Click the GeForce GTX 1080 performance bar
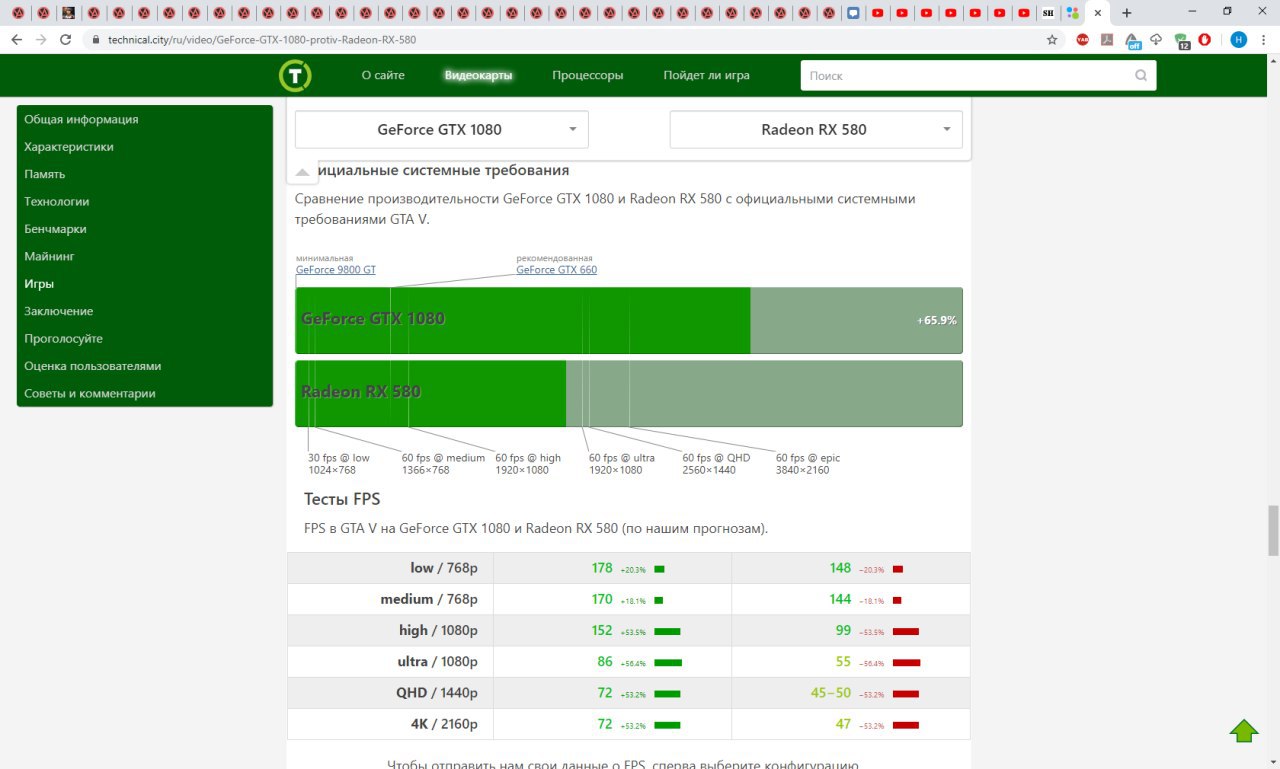The width and height of the screenshot is (1280, 769). point(629,320)
